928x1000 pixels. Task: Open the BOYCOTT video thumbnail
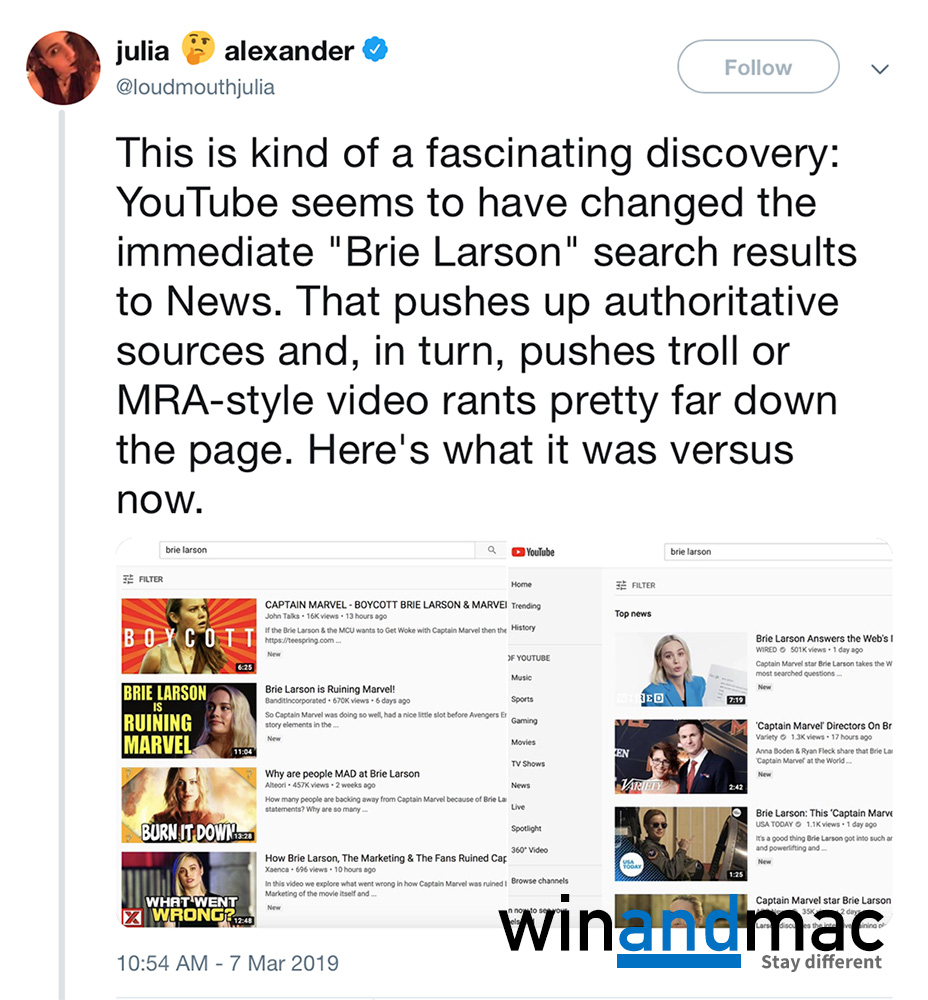[189, 636]
